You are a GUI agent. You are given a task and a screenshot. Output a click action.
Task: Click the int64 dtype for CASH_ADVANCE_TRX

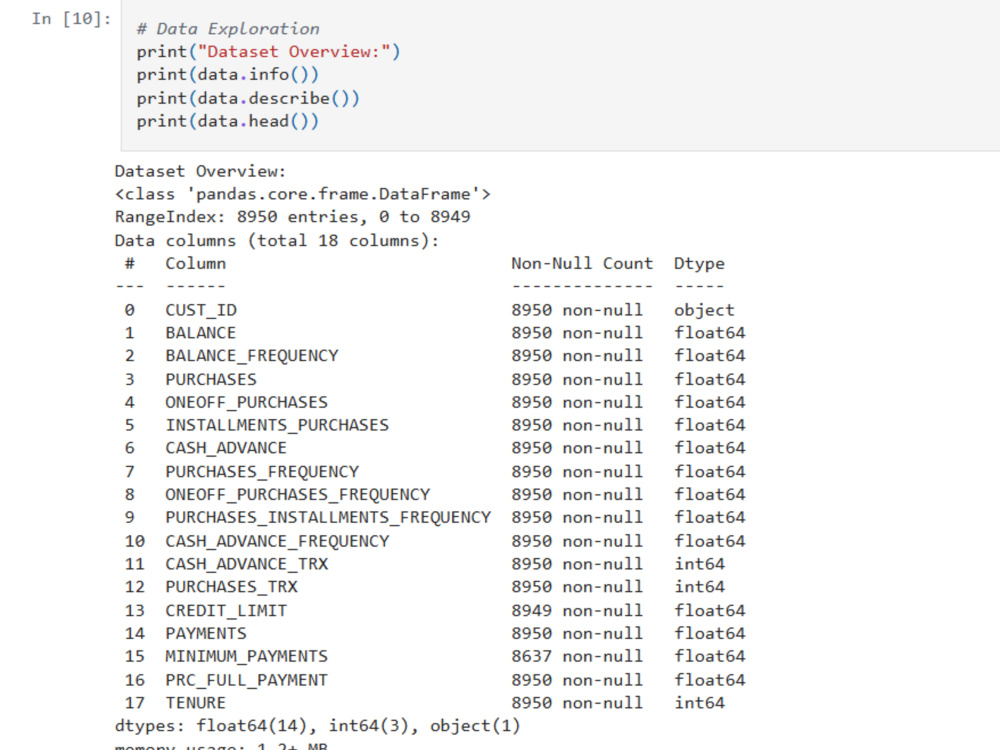(x=699, y=564)
